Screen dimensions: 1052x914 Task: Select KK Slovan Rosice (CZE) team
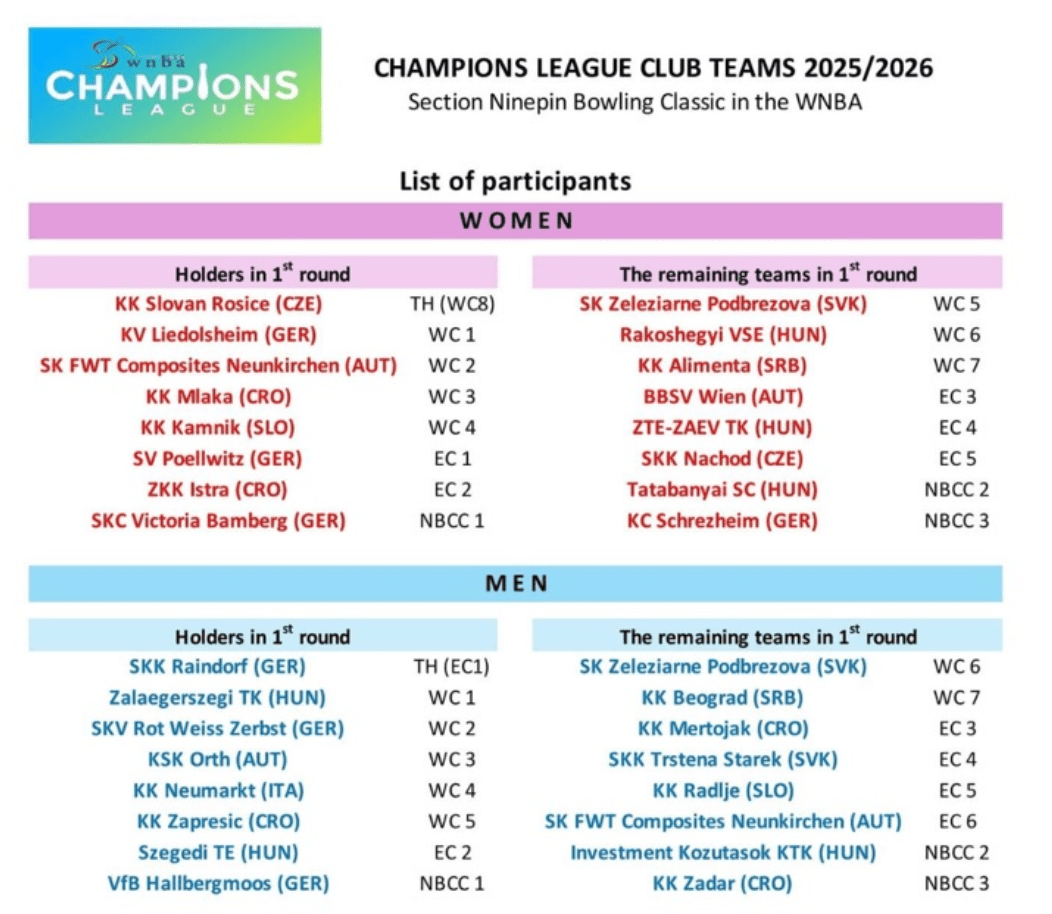click(219, 303)
